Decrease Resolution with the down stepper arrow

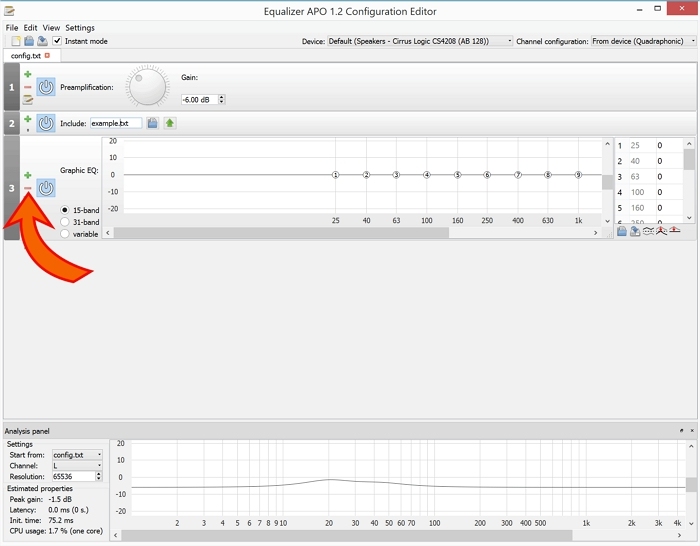99,479
